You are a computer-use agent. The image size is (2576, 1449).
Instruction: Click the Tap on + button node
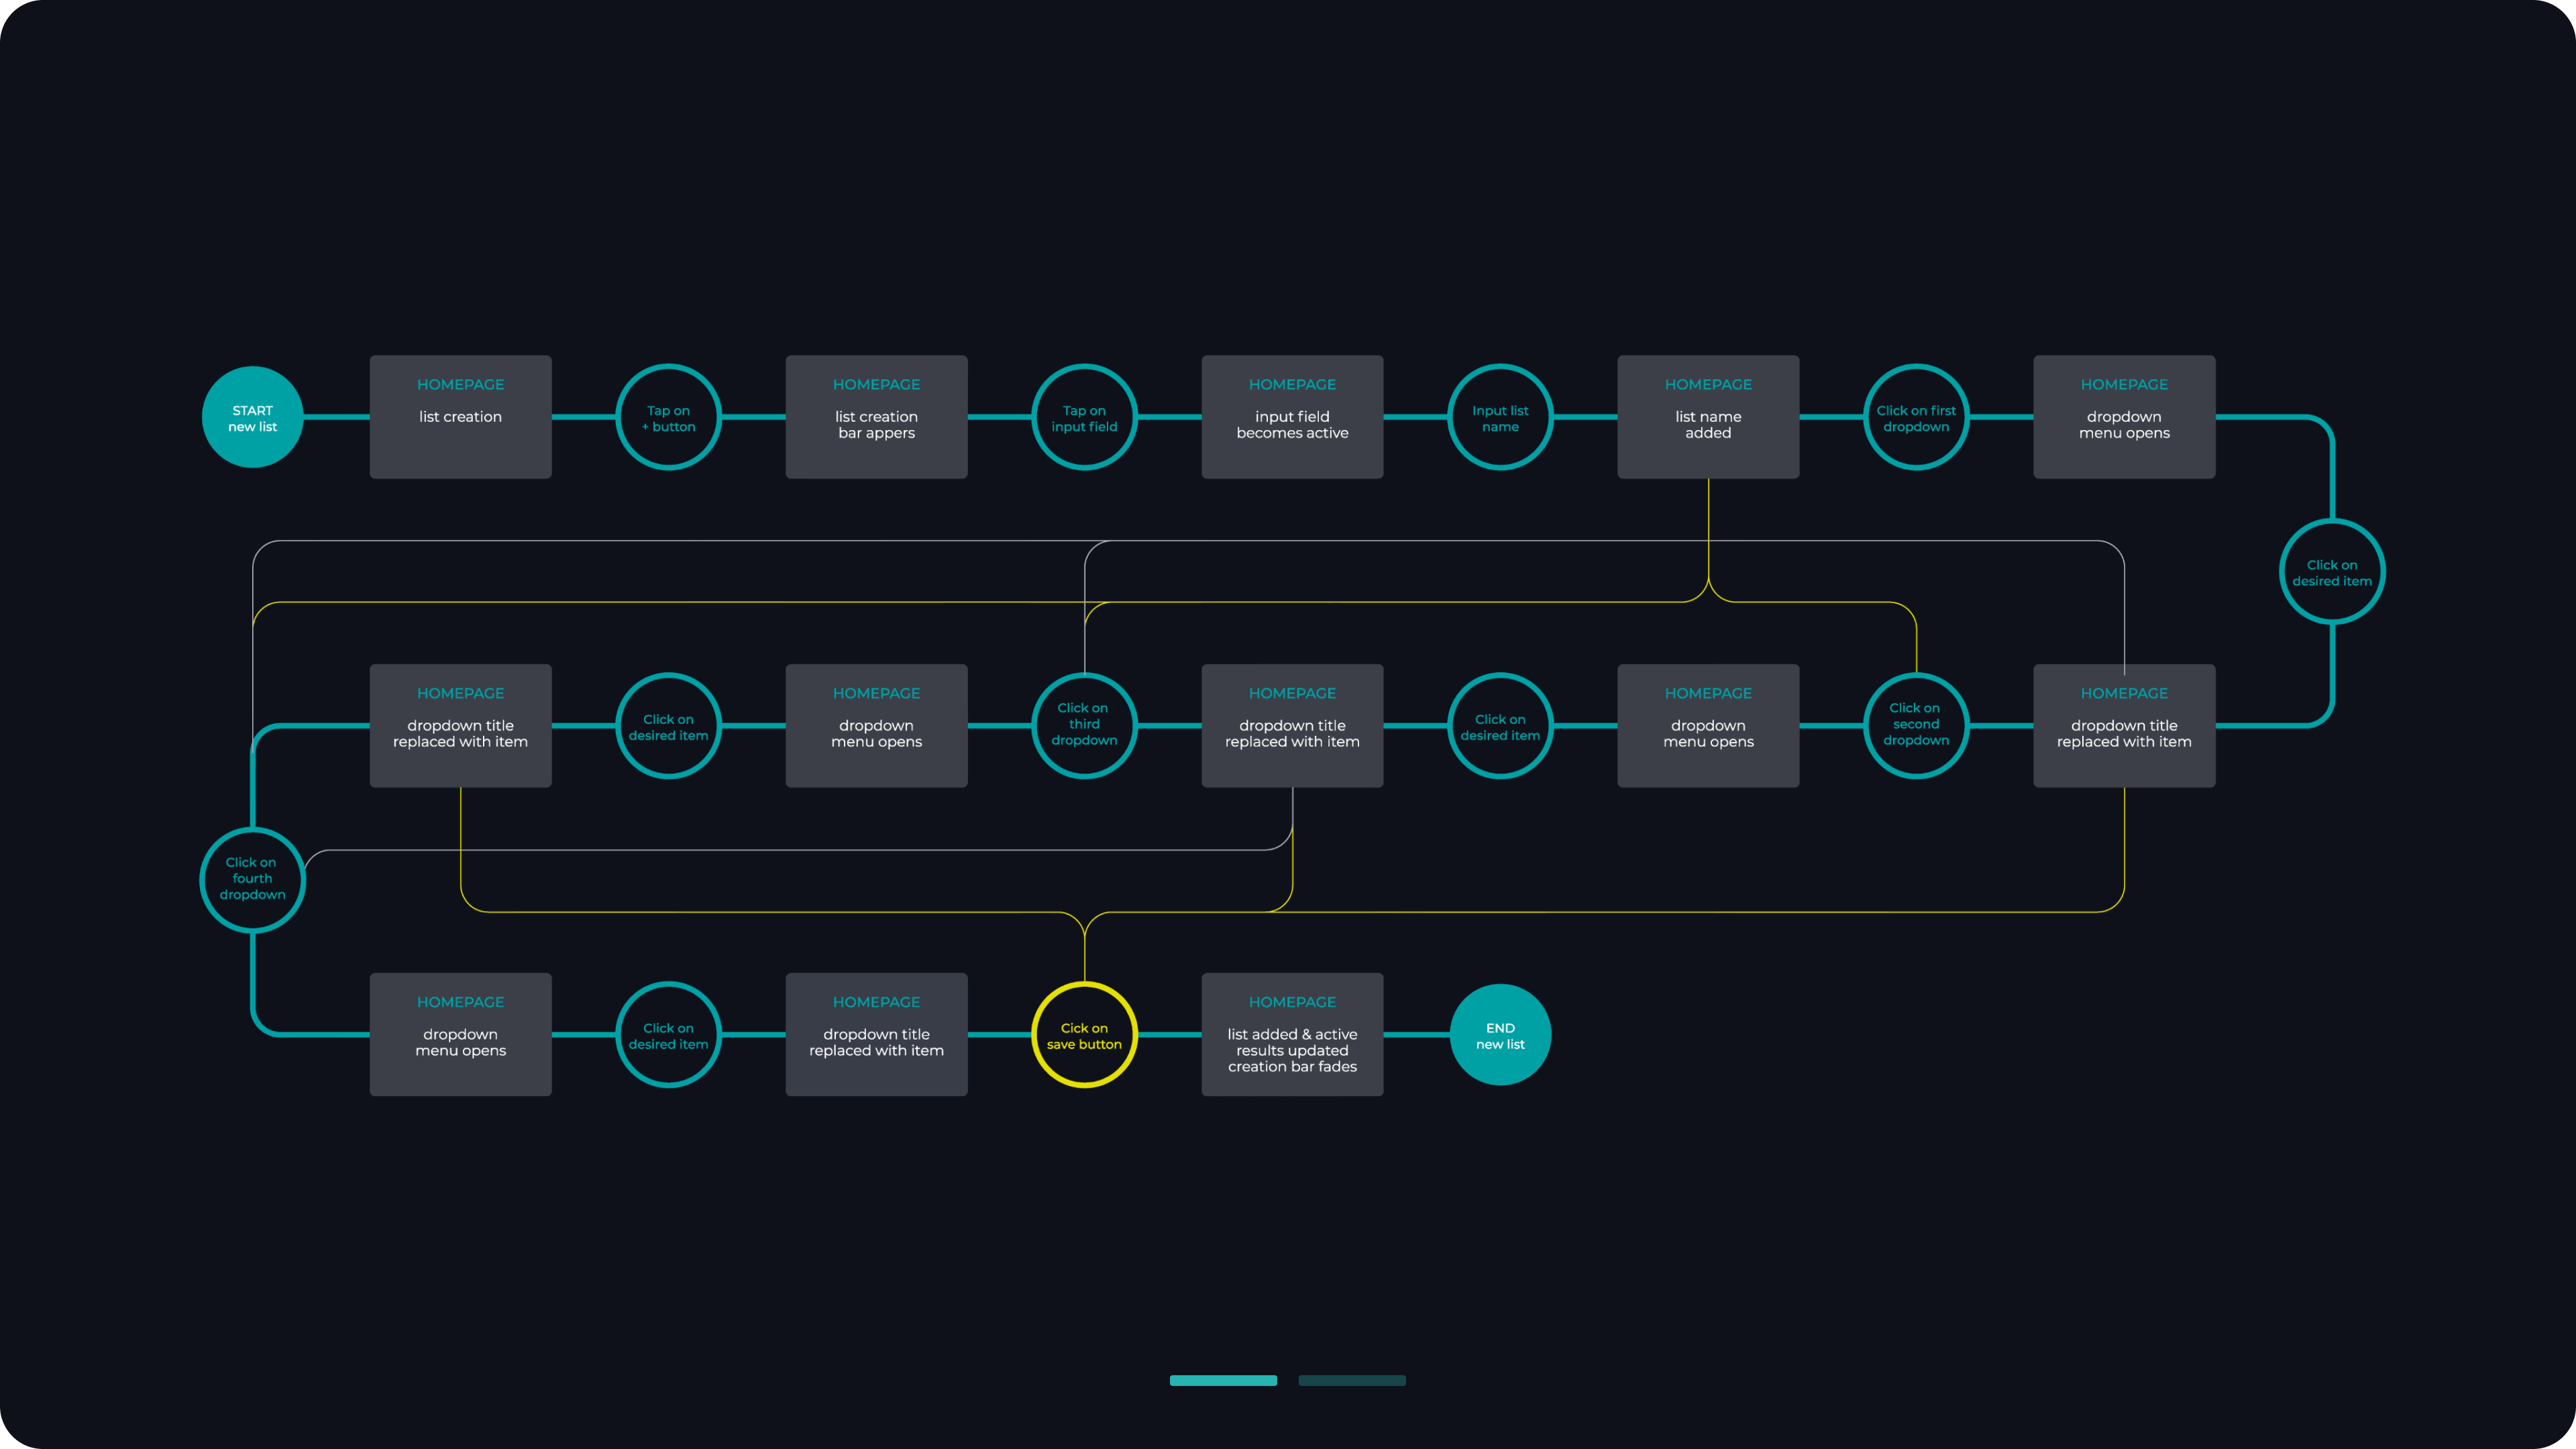(x=668, y=417)
